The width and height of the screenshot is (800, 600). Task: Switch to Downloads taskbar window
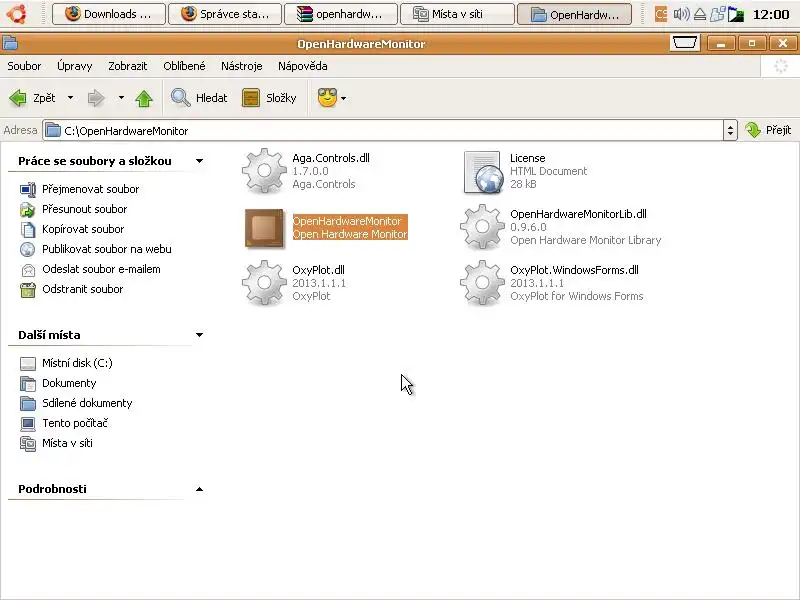109,14
